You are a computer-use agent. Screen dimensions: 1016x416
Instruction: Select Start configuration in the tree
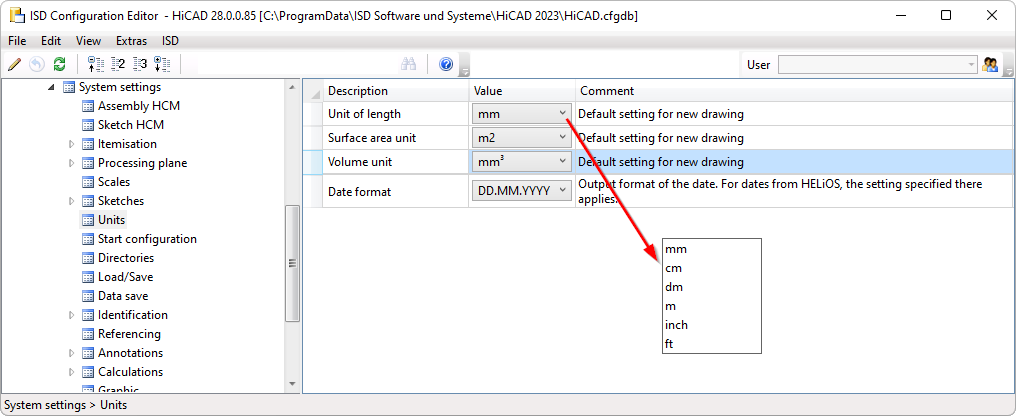[147, 239]
